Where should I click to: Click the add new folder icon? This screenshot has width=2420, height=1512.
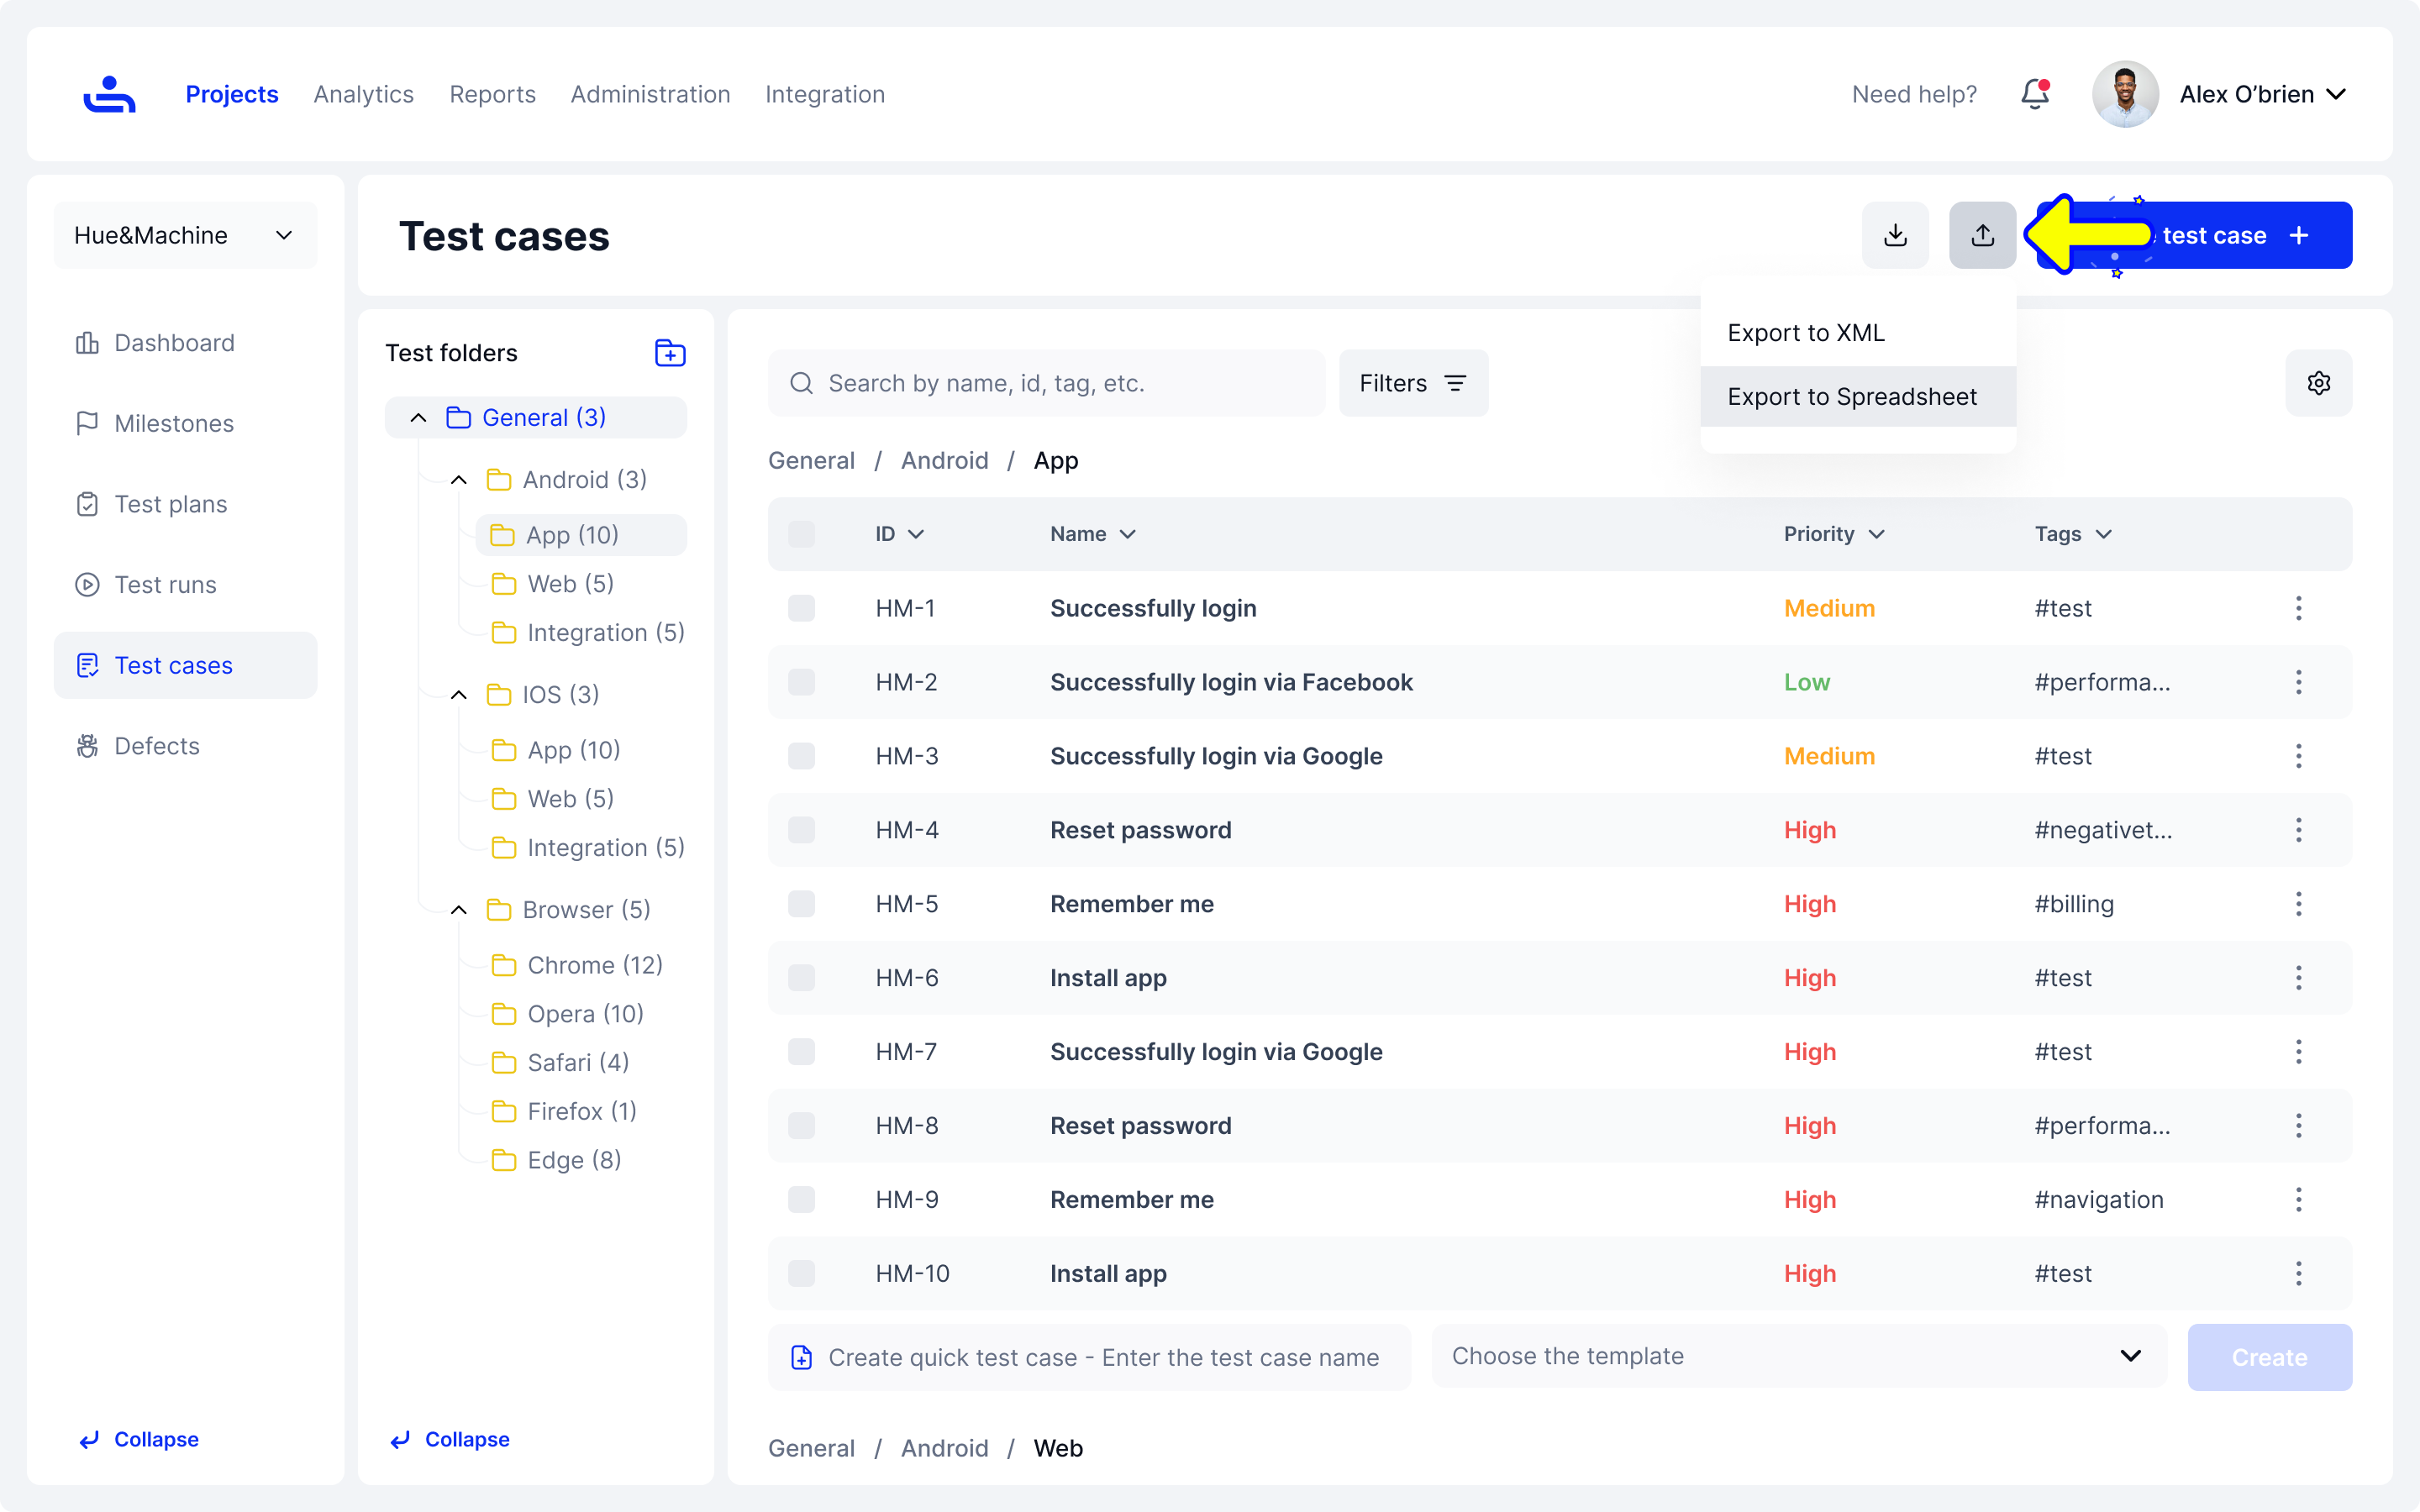click(x=669, y=353)
